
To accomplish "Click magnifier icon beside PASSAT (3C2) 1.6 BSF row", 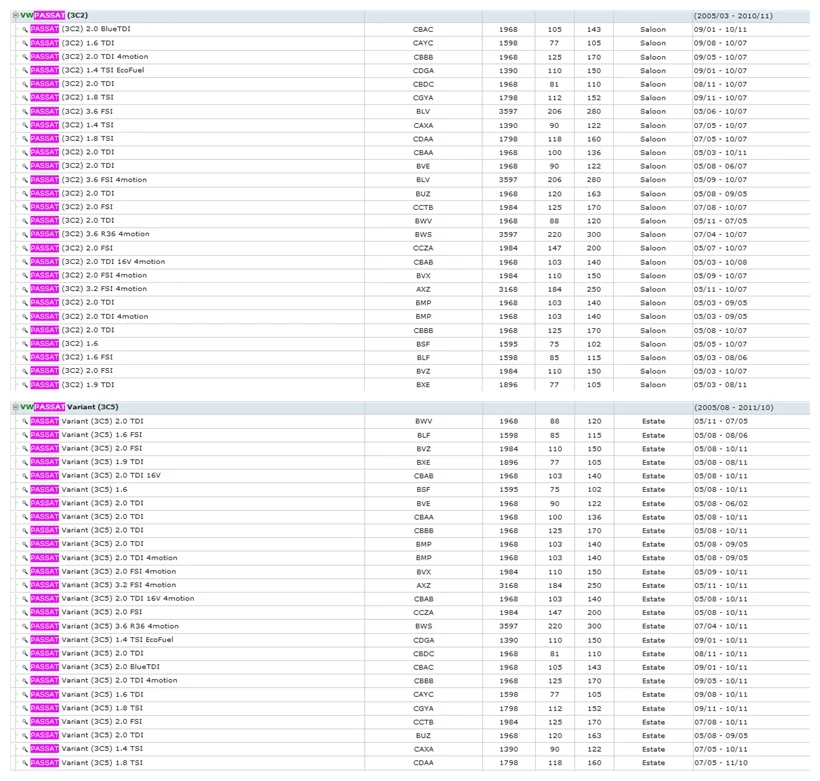I will 24,344.
